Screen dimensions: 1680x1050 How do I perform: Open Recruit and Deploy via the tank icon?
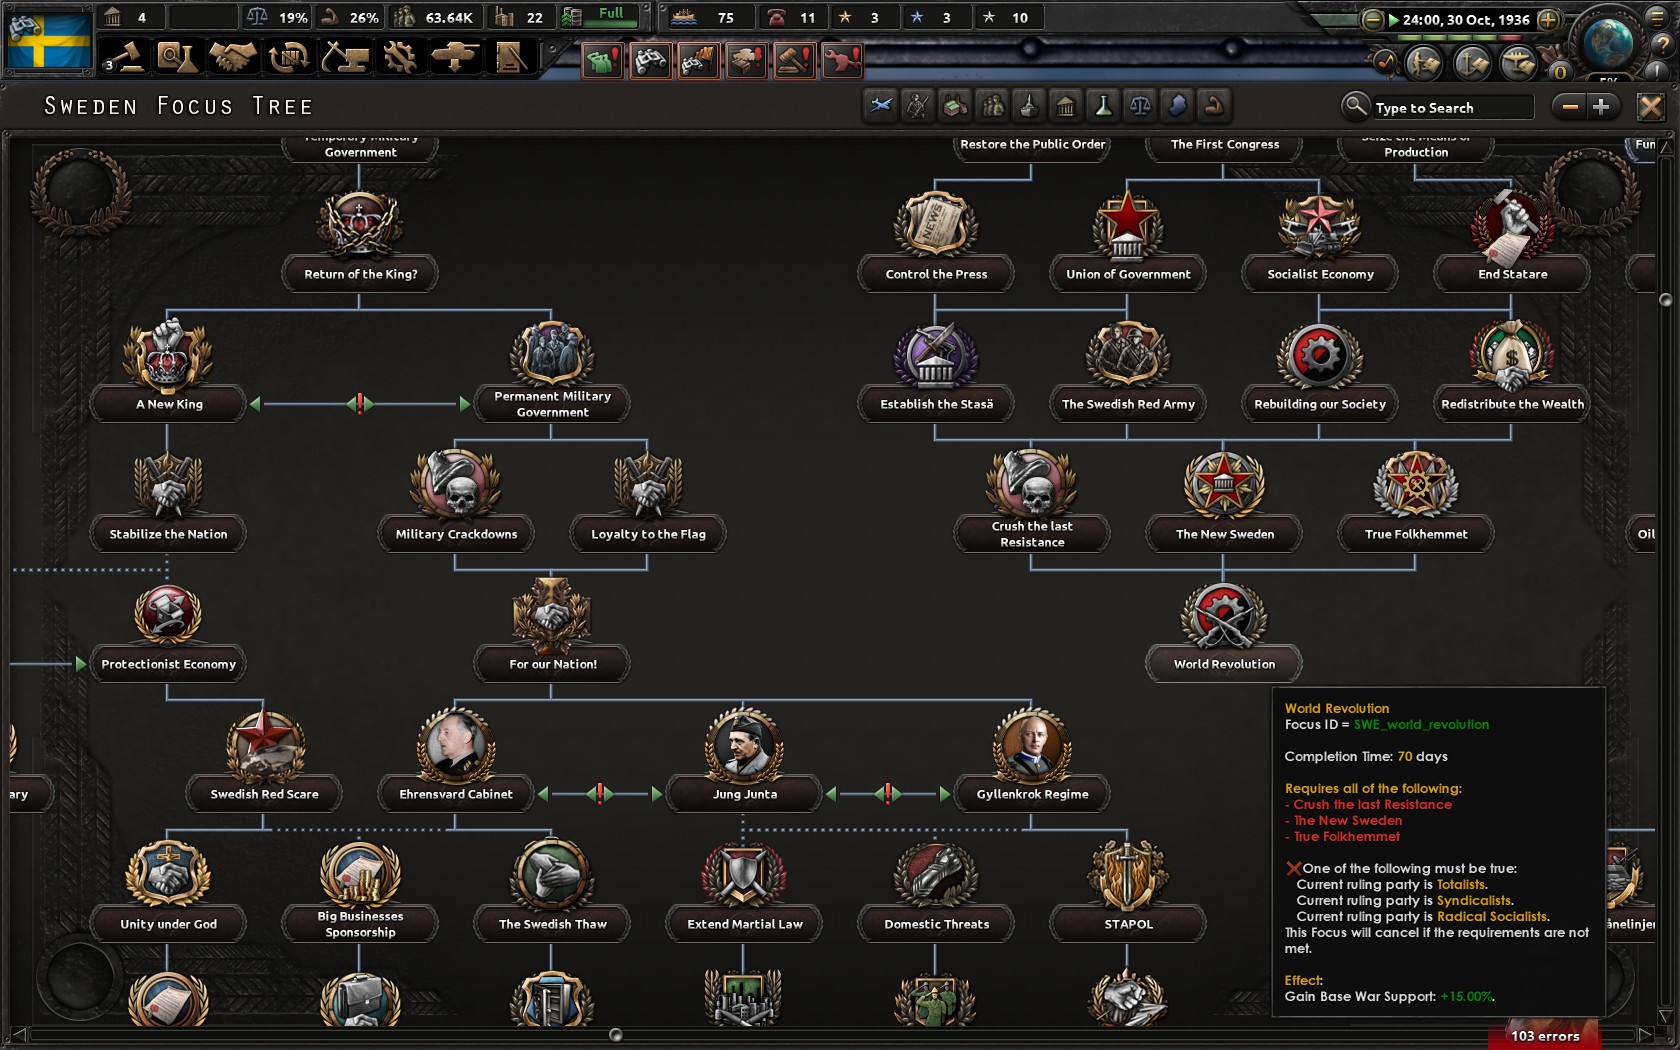pos(455,57)
